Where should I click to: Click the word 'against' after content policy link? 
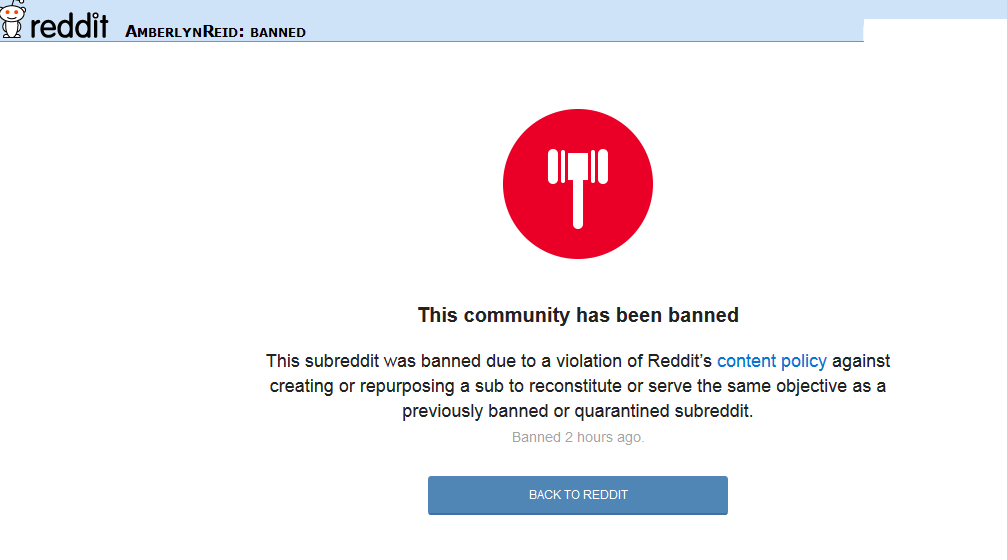tap(861, 362)
